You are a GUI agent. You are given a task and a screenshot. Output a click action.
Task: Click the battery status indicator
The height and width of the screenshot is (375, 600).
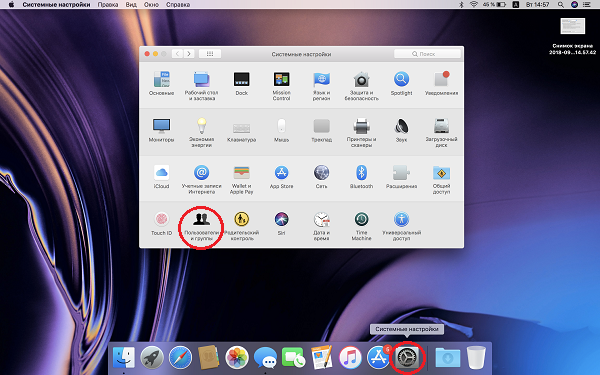tap(494, 5)
